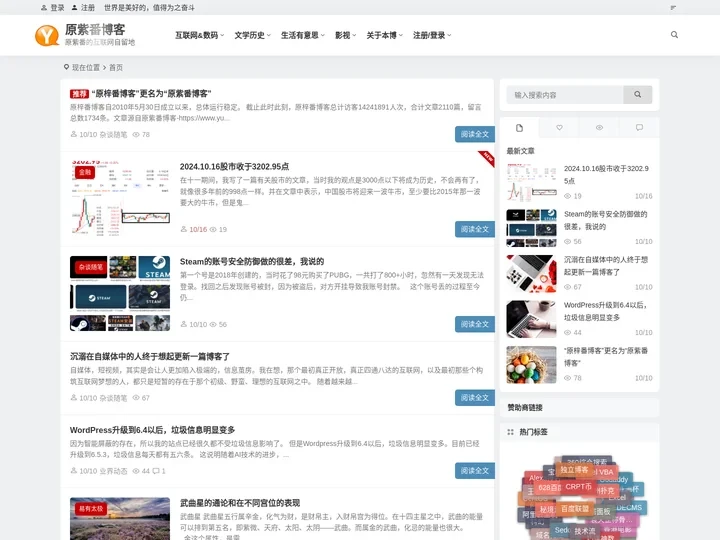The width and height of the screenshot is (720, 540).
Task: Click the 技术流 tag in tag cloud
Action: [584, 531]
